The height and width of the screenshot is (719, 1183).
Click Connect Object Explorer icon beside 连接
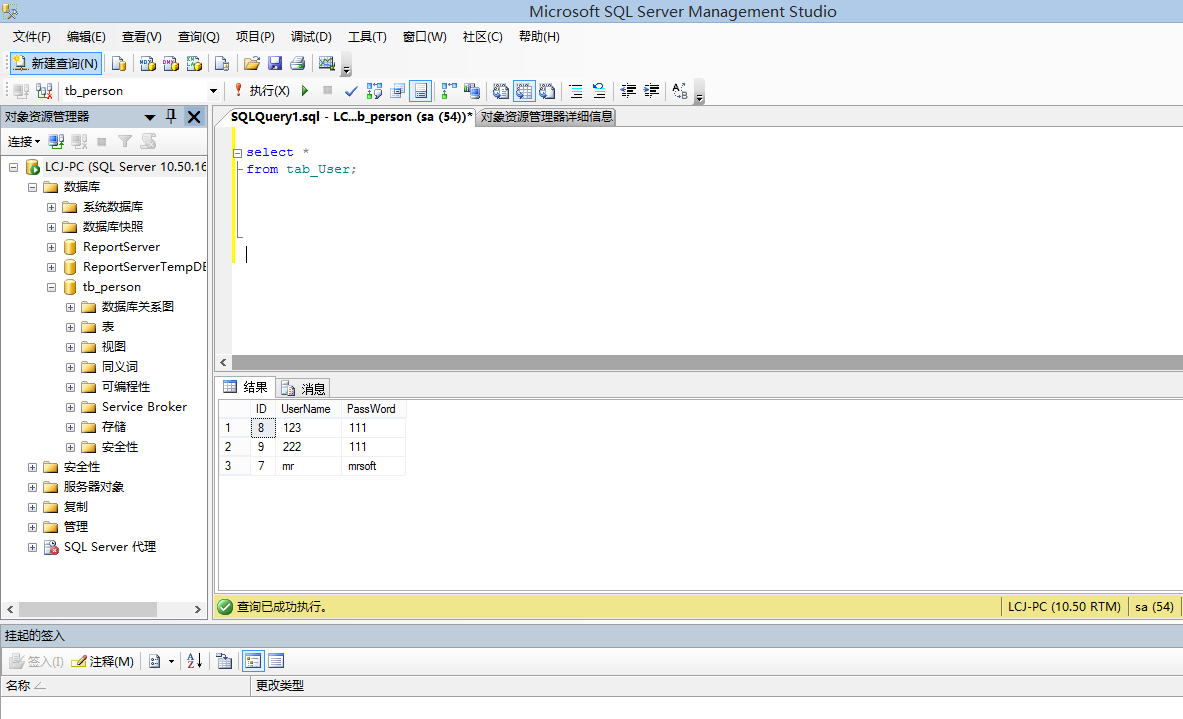56,141
